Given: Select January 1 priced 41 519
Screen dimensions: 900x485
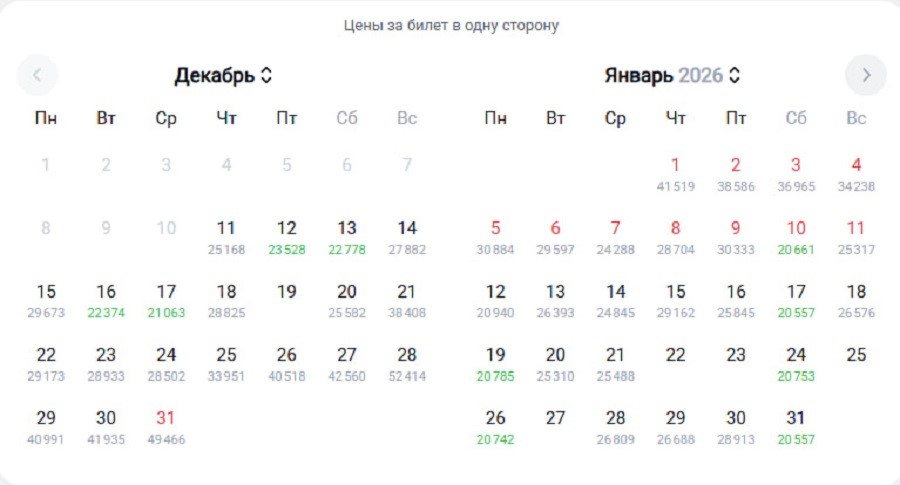Looking at the screenshot, I should pos(676,174).
